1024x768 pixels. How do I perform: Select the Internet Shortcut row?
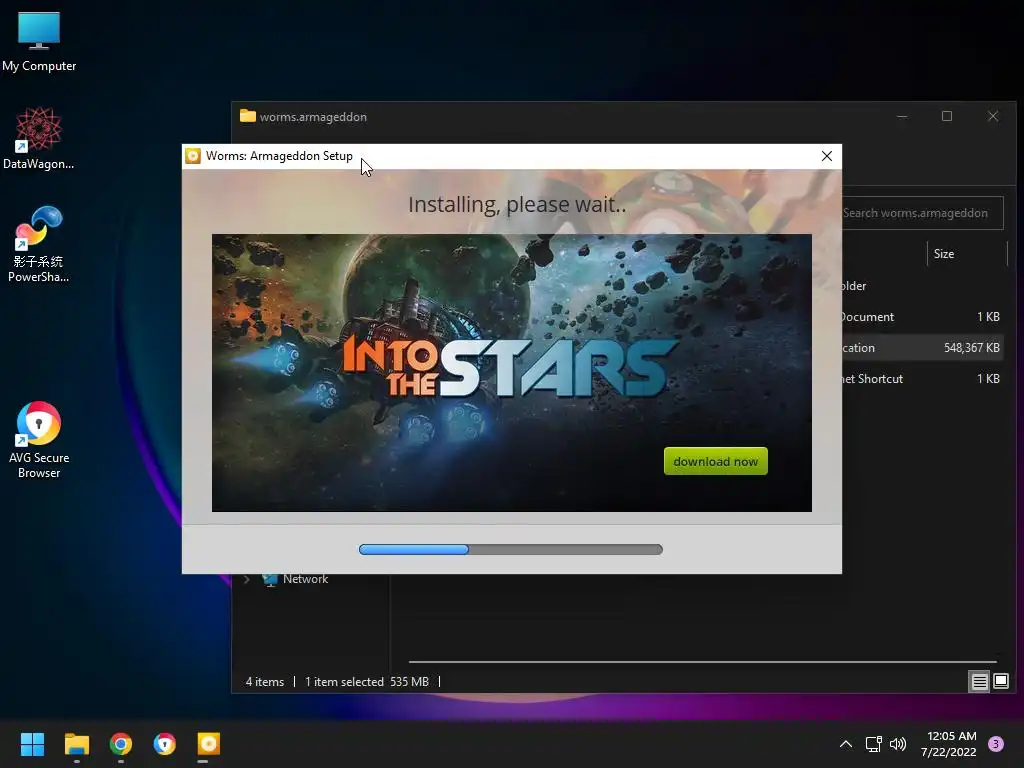pos(922,379)
